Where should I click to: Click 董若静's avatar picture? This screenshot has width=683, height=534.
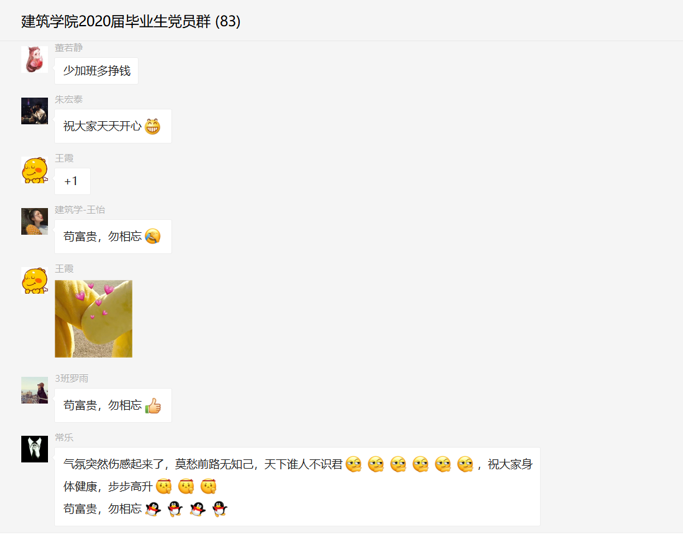coord(34,59)
